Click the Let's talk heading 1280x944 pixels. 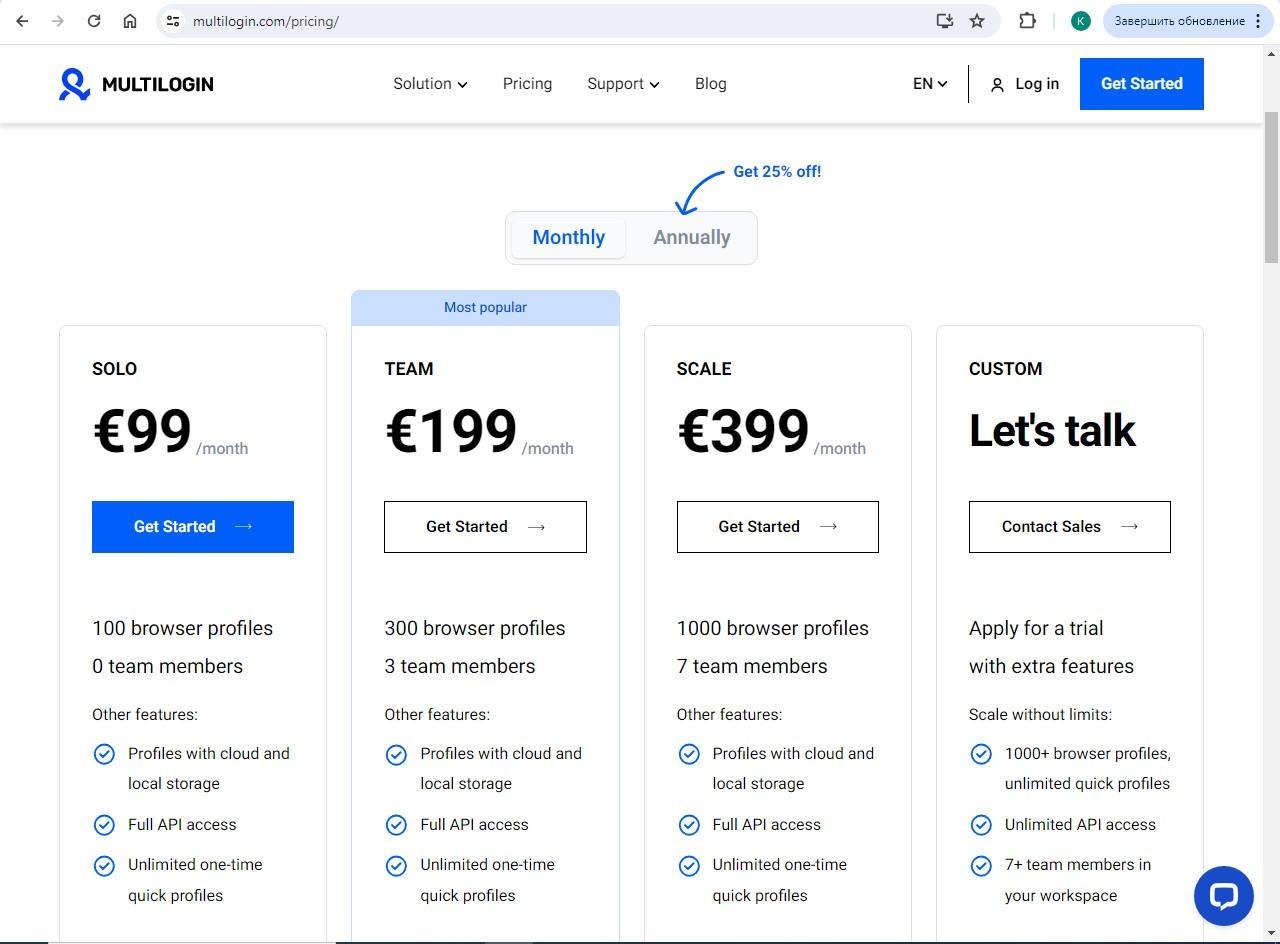[1052, 431]
